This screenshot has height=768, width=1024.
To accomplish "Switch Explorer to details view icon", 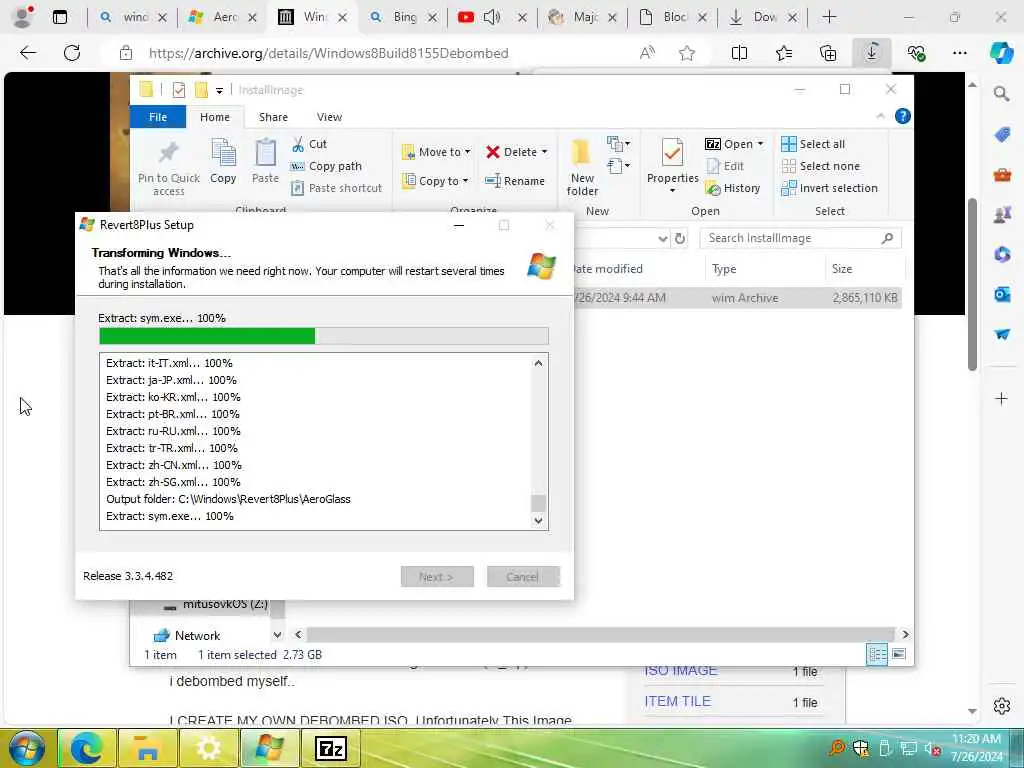I will [877, 654].
